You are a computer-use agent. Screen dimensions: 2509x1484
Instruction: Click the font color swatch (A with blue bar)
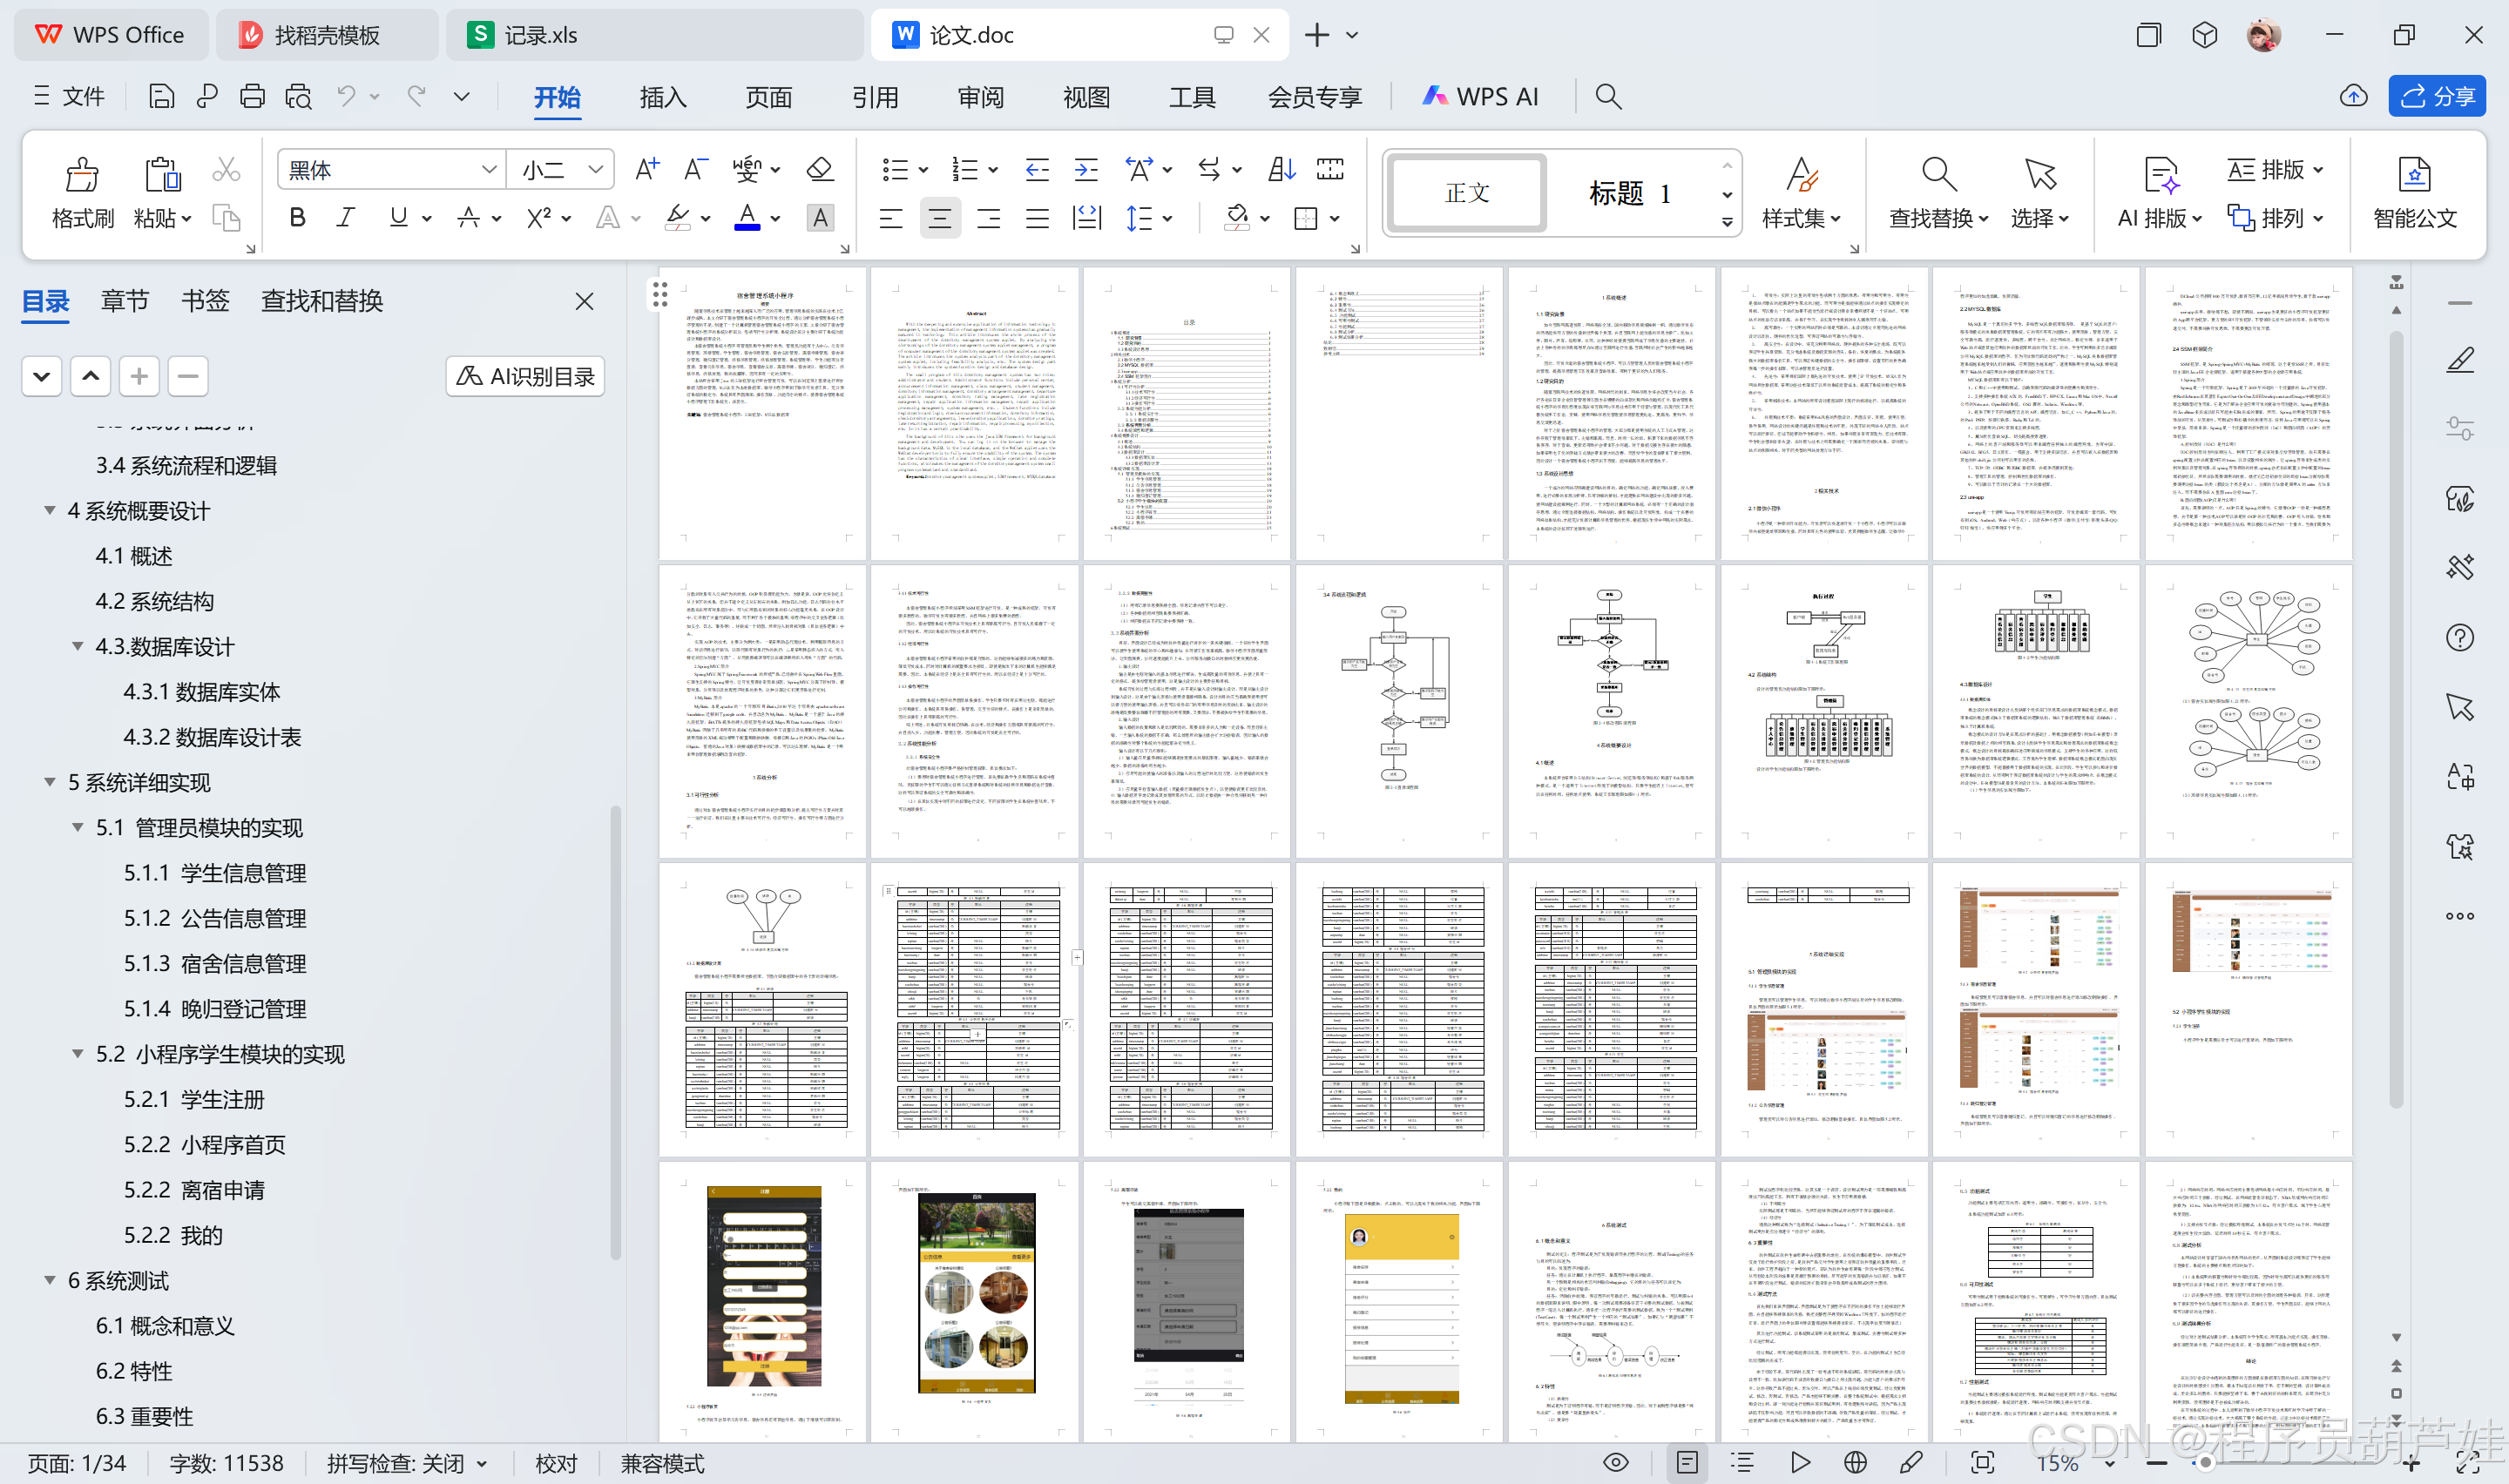[x=747, y=217]
